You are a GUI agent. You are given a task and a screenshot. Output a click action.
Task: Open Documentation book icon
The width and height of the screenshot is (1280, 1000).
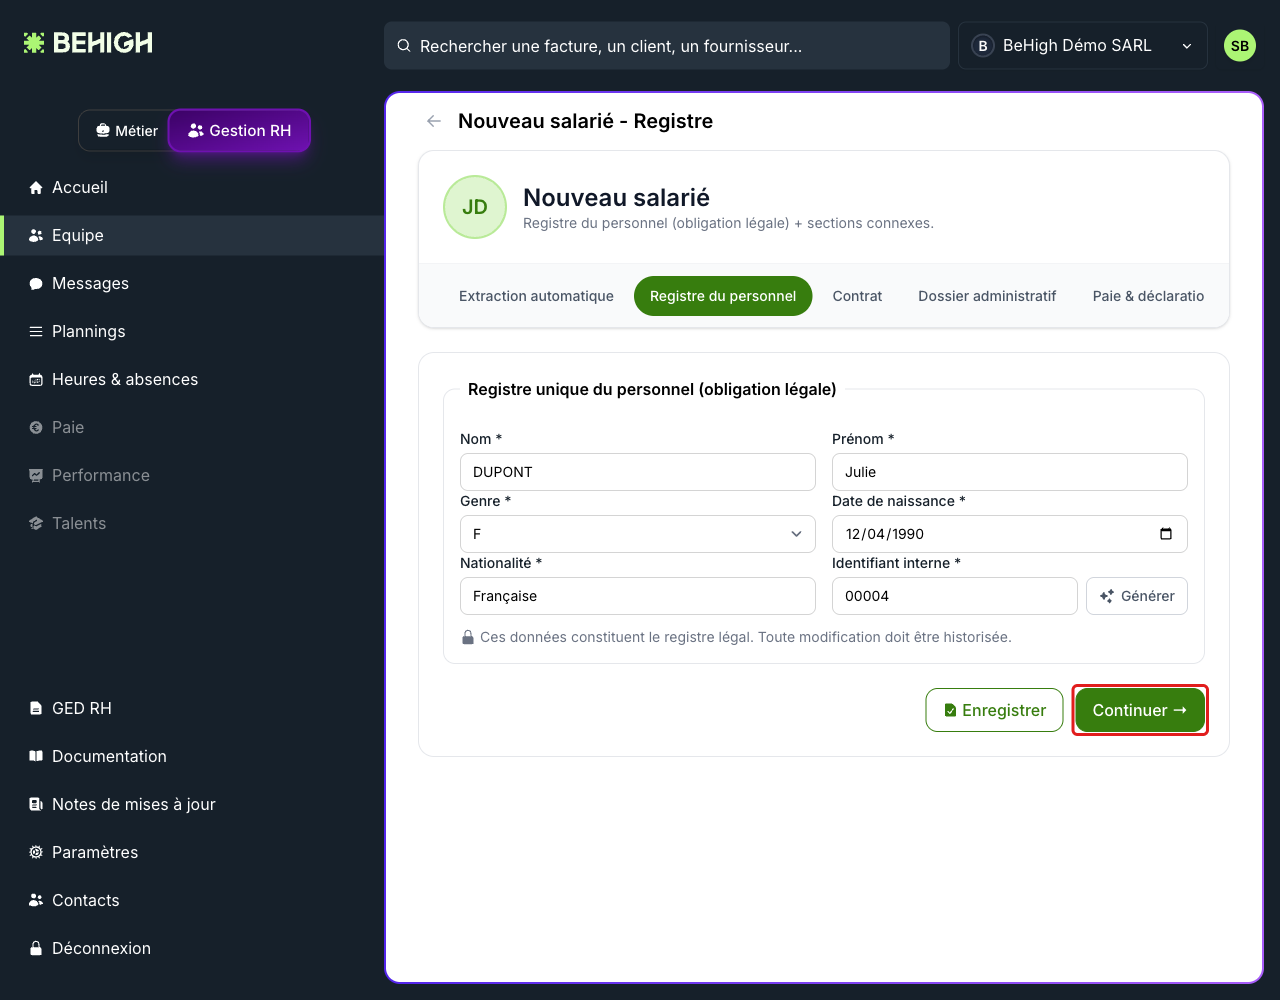click(x=36, y=756)
